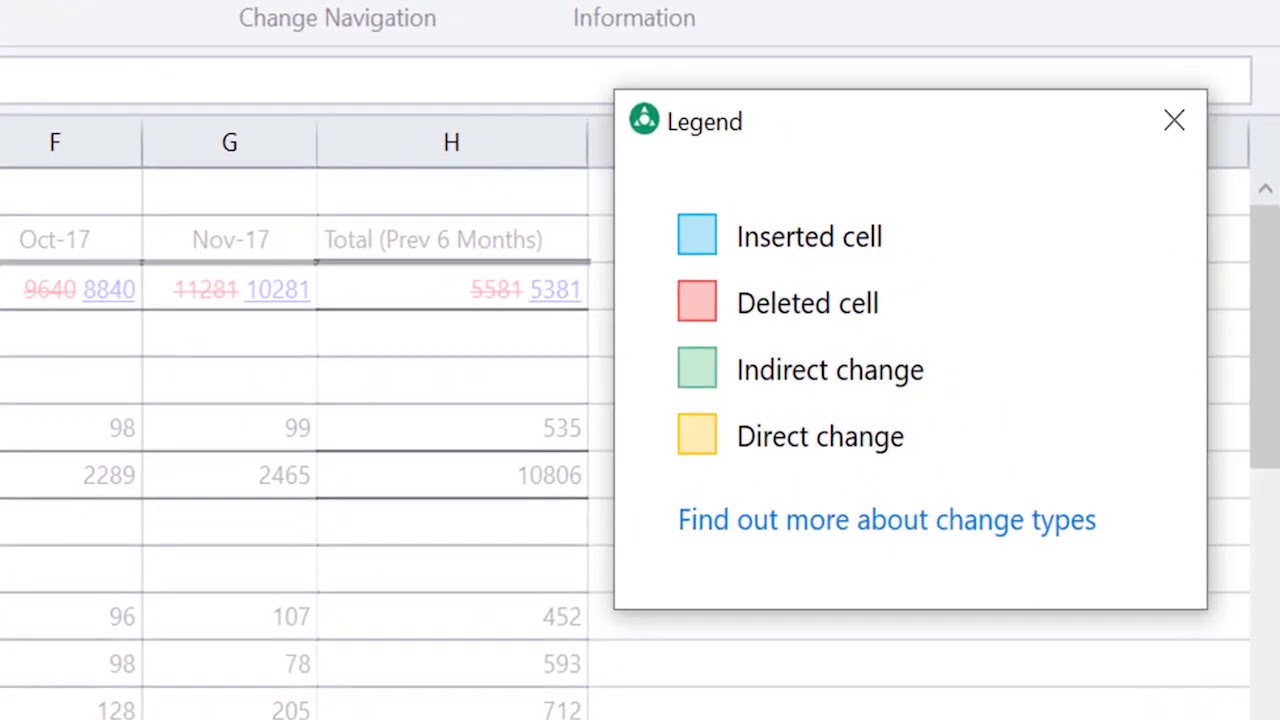Select cell with value 712

[x=452, y=705]
